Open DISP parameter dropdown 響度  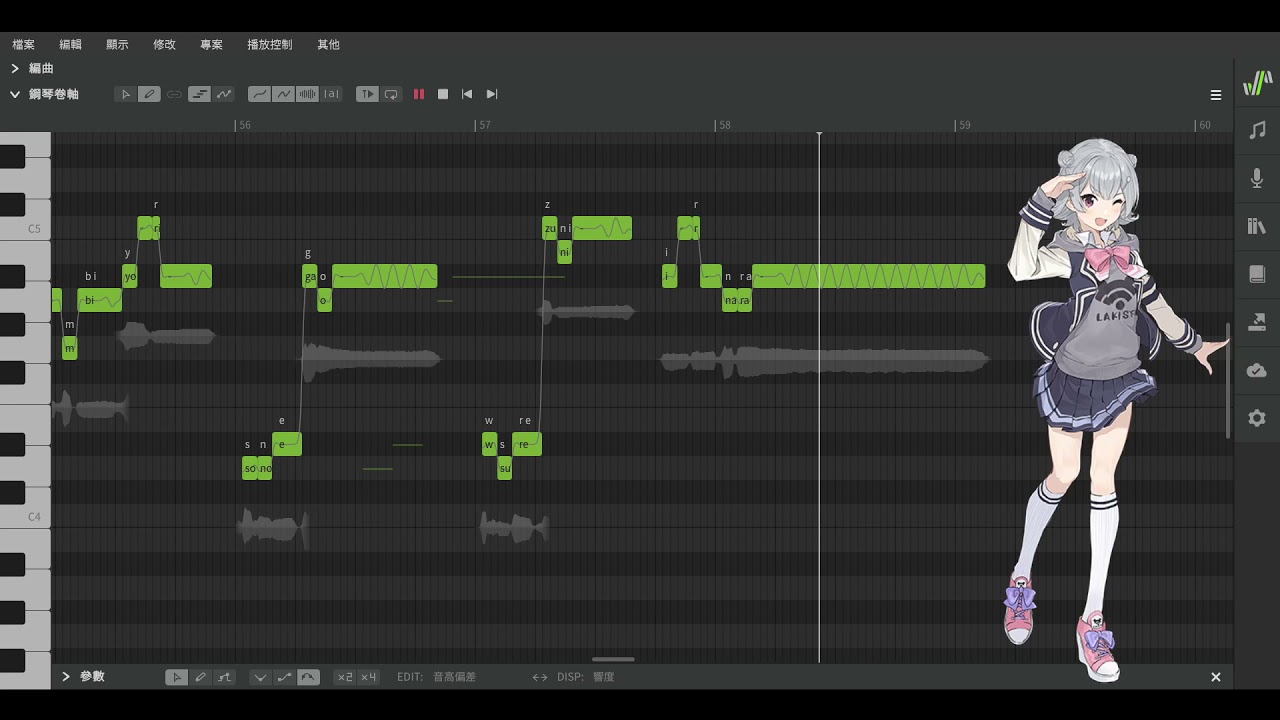[603, 677]
